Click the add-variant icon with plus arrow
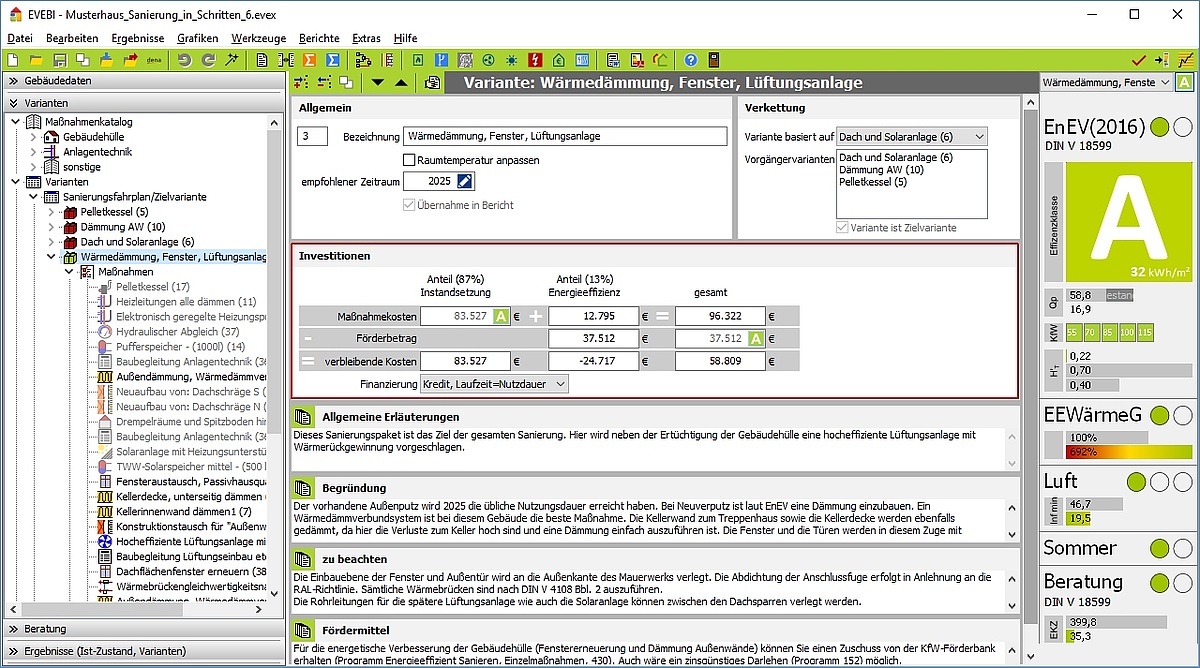Viewport: 1200px width, 668px height. (300, 83)
